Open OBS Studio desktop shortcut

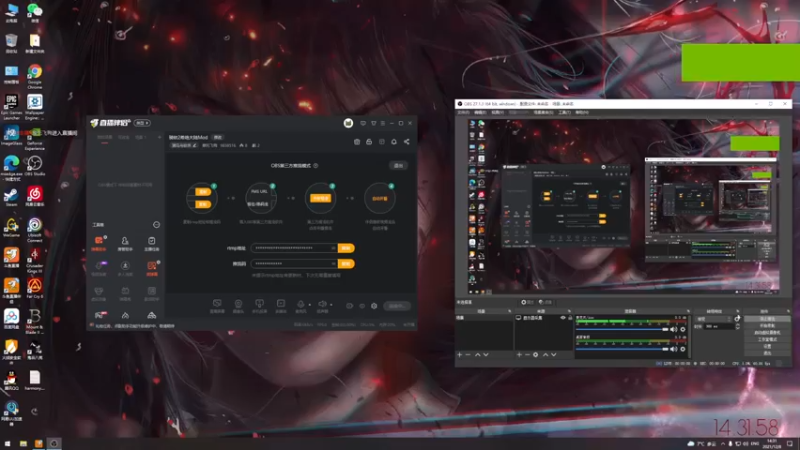click(35, 166)
